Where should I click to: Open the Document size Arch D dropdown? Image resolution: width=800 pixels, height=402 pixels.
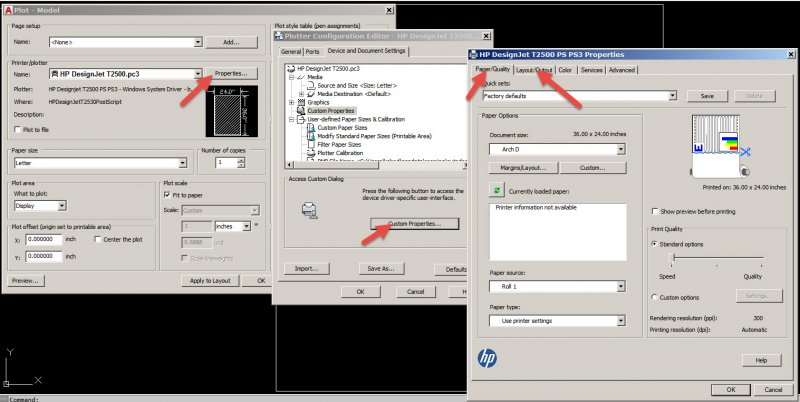pyautogui.click(x=621, y=149)
